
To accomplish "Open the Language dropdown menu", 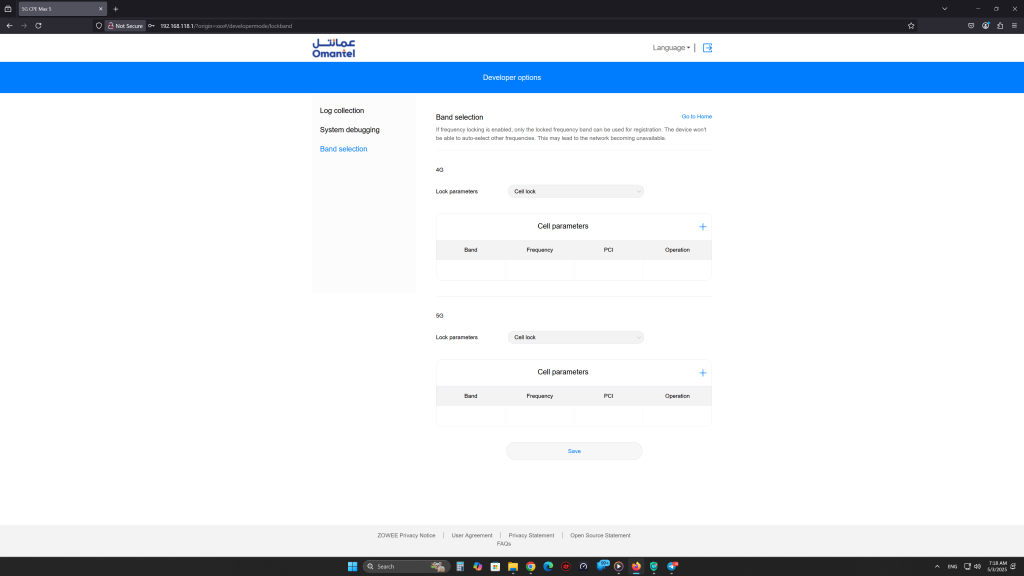I will 670,47.
